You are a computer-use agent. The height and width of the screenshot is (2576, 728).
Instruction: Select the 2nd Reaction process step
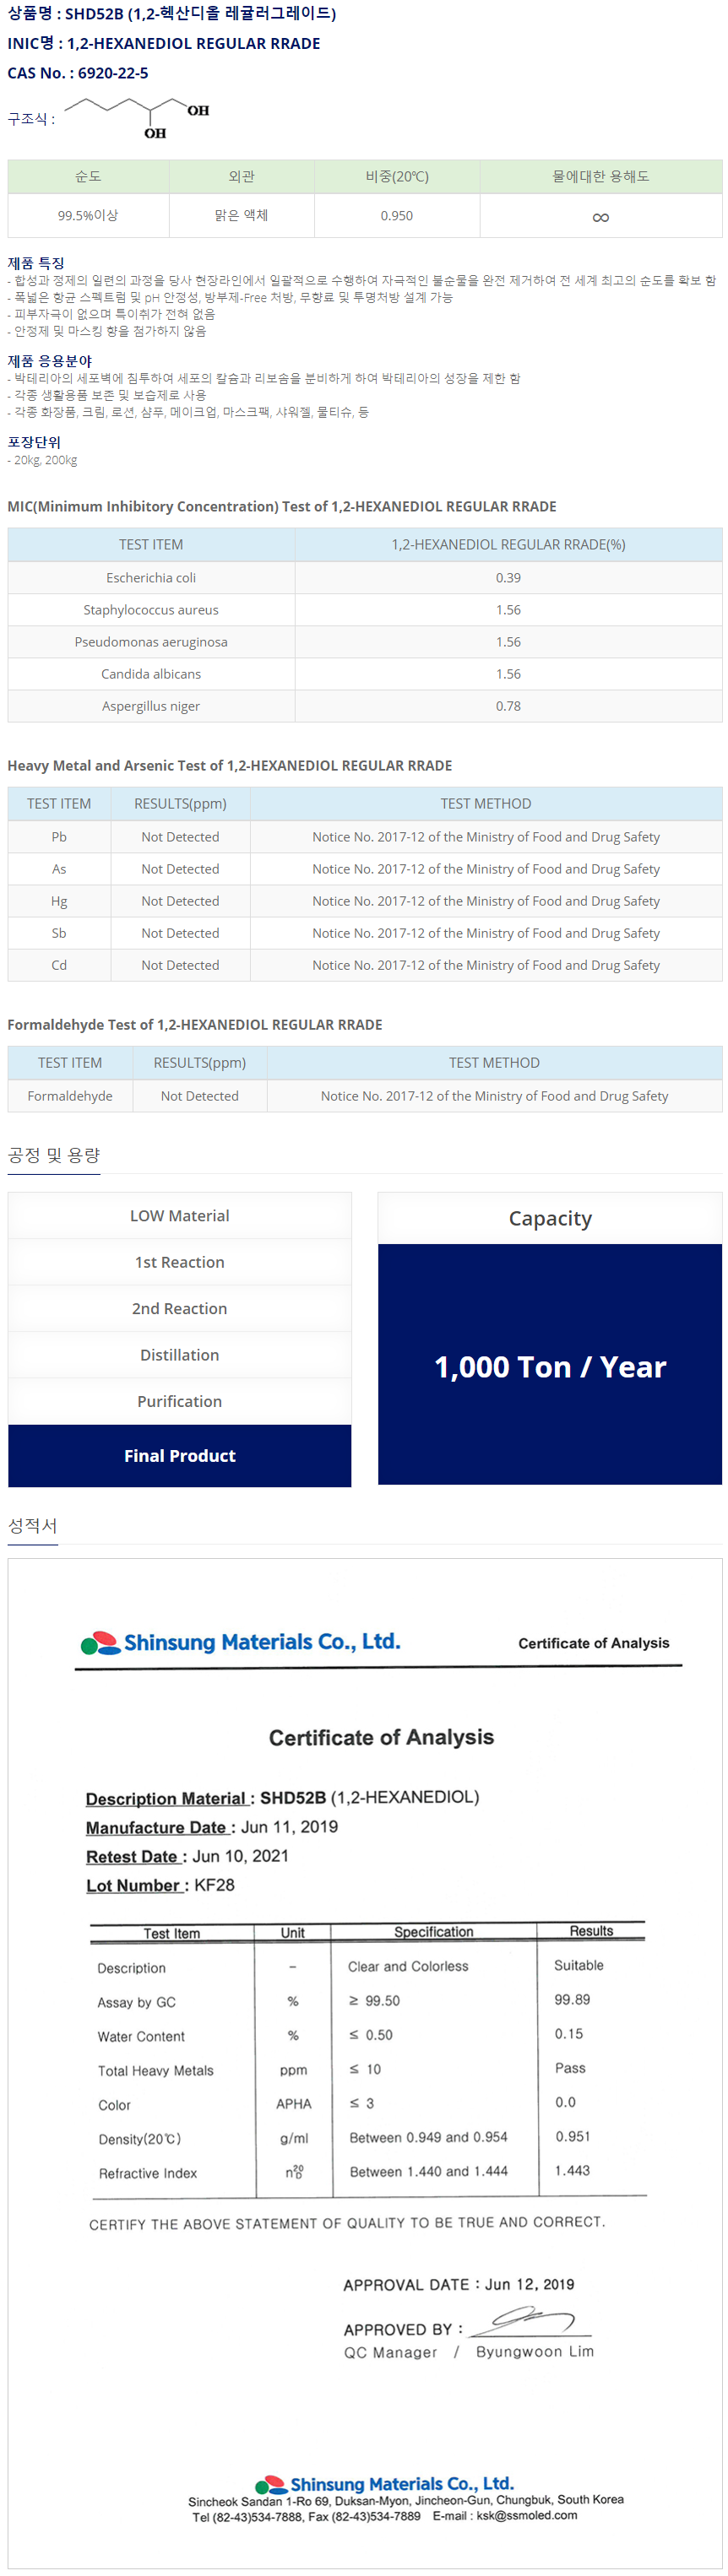pos(180,1308)
